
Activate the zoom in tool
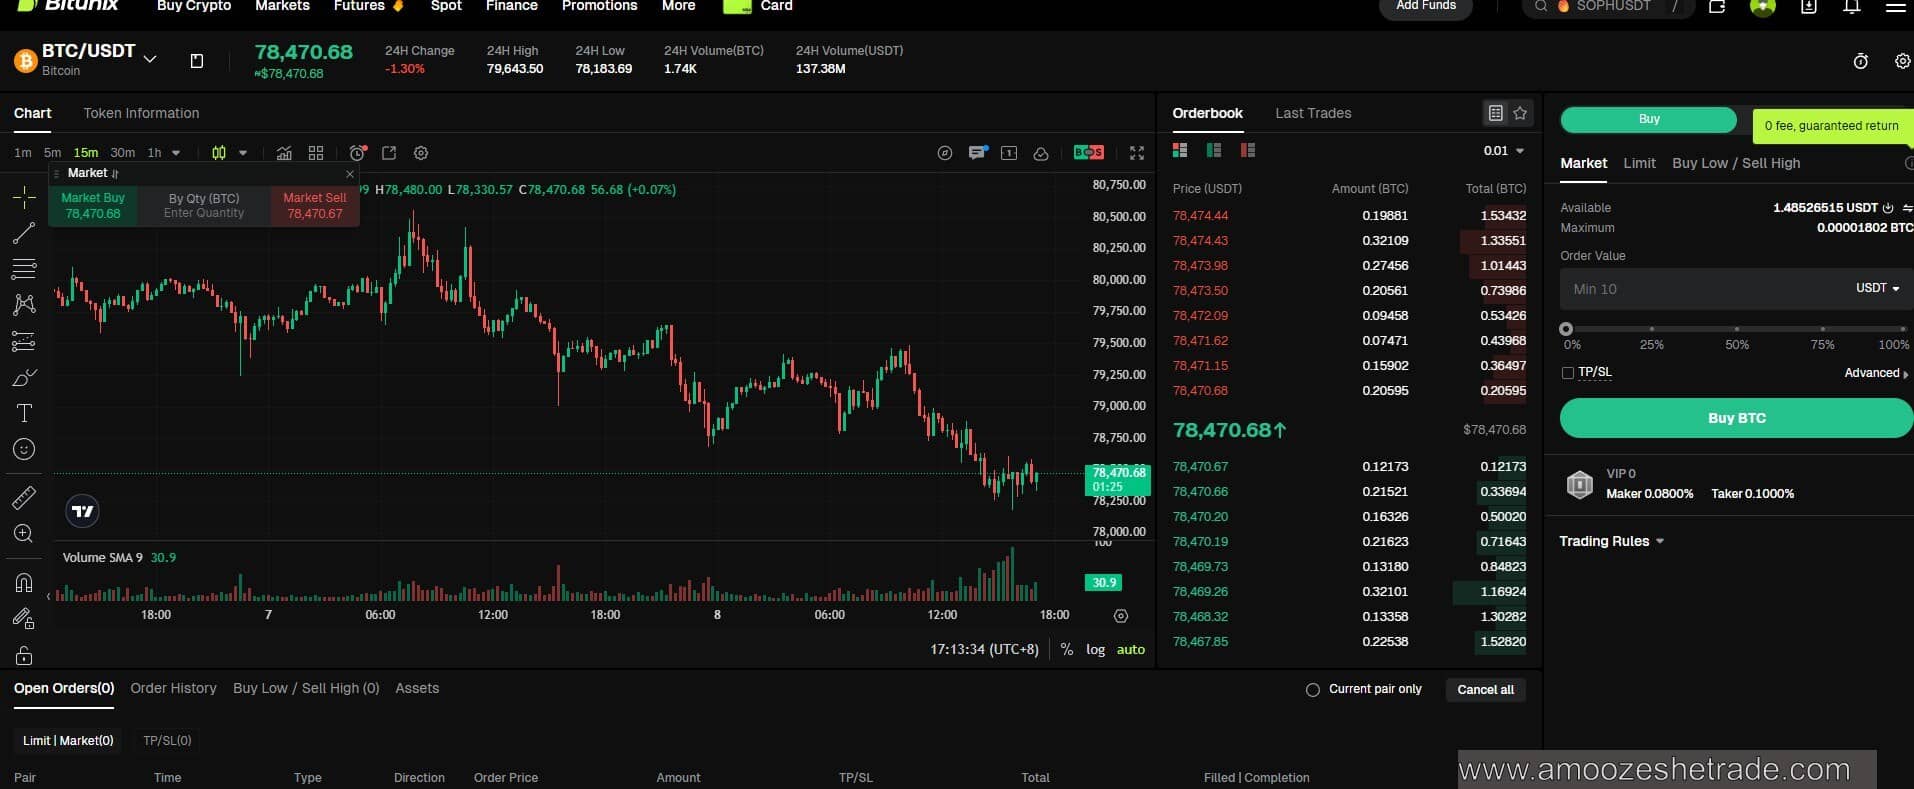pos(24,533)
